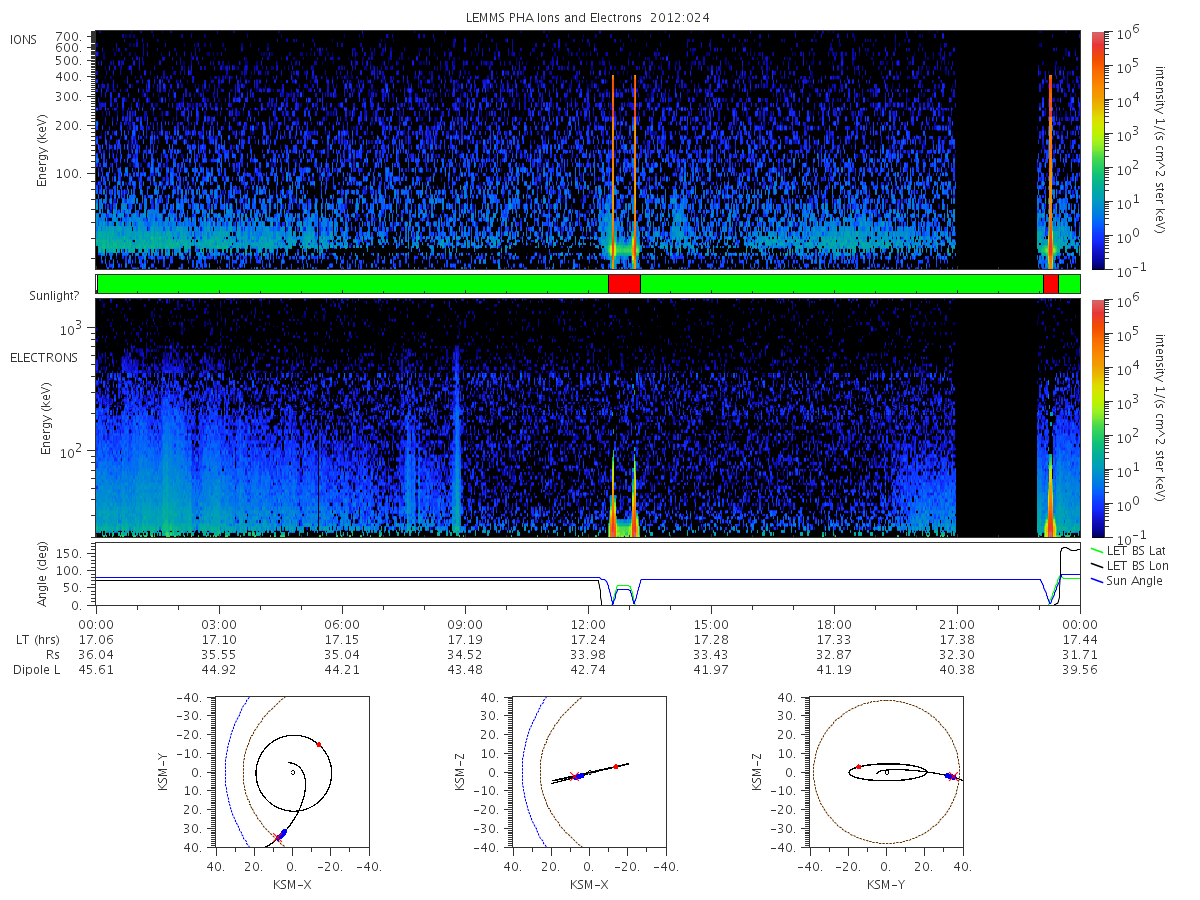1200x900 pixels.
Task: Click the second red segment near end of Sunlight bar
Action: 1050,284
